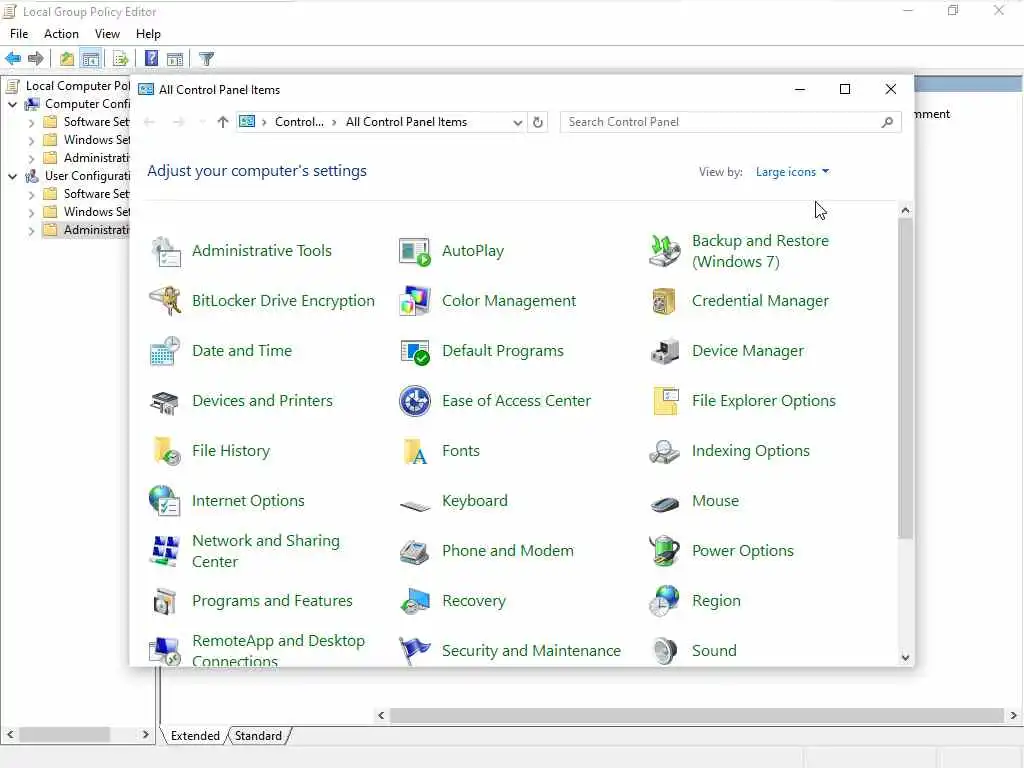
Task: Click the Group Policy Editor back arrow
Action: [x=13, y=59]
